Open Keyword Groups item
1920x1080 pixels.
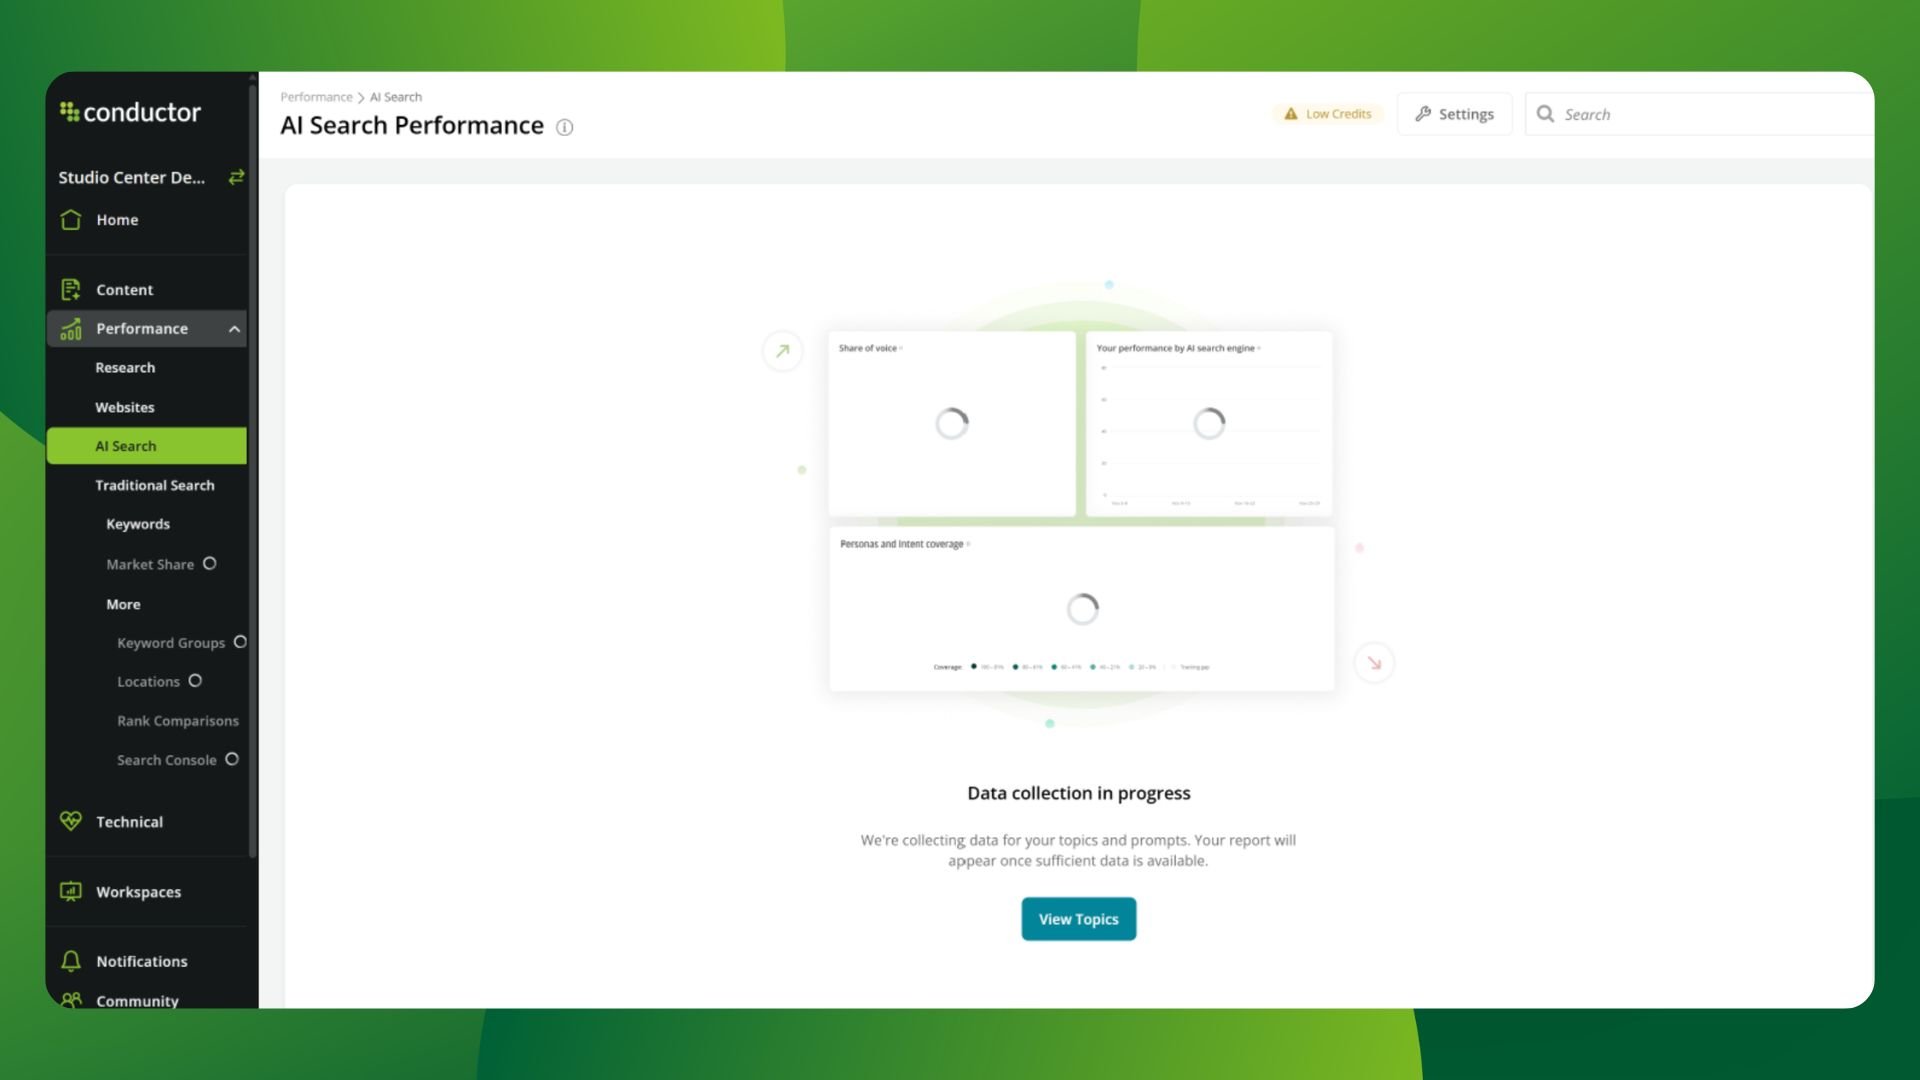coord(171,643)
